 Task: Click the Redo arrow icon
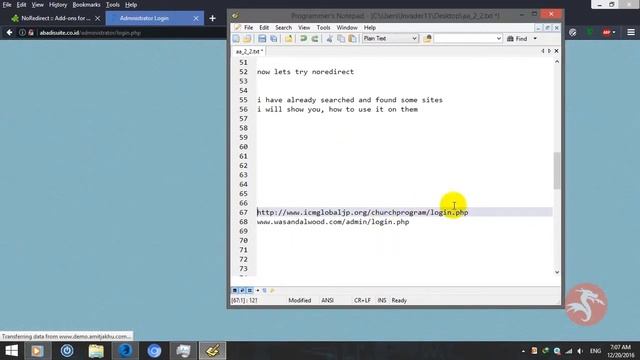point(315,38)
